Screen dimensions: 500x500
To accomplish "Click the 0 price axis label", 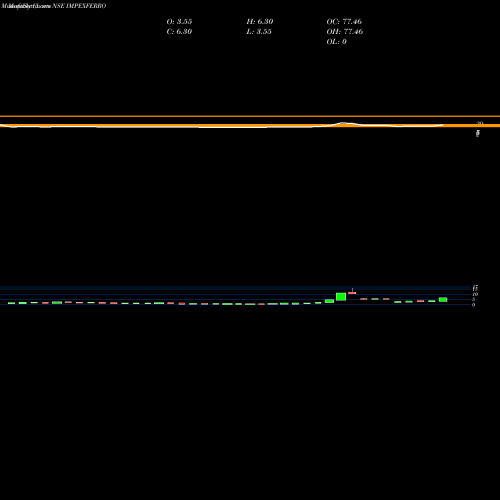I will (473, 304).
